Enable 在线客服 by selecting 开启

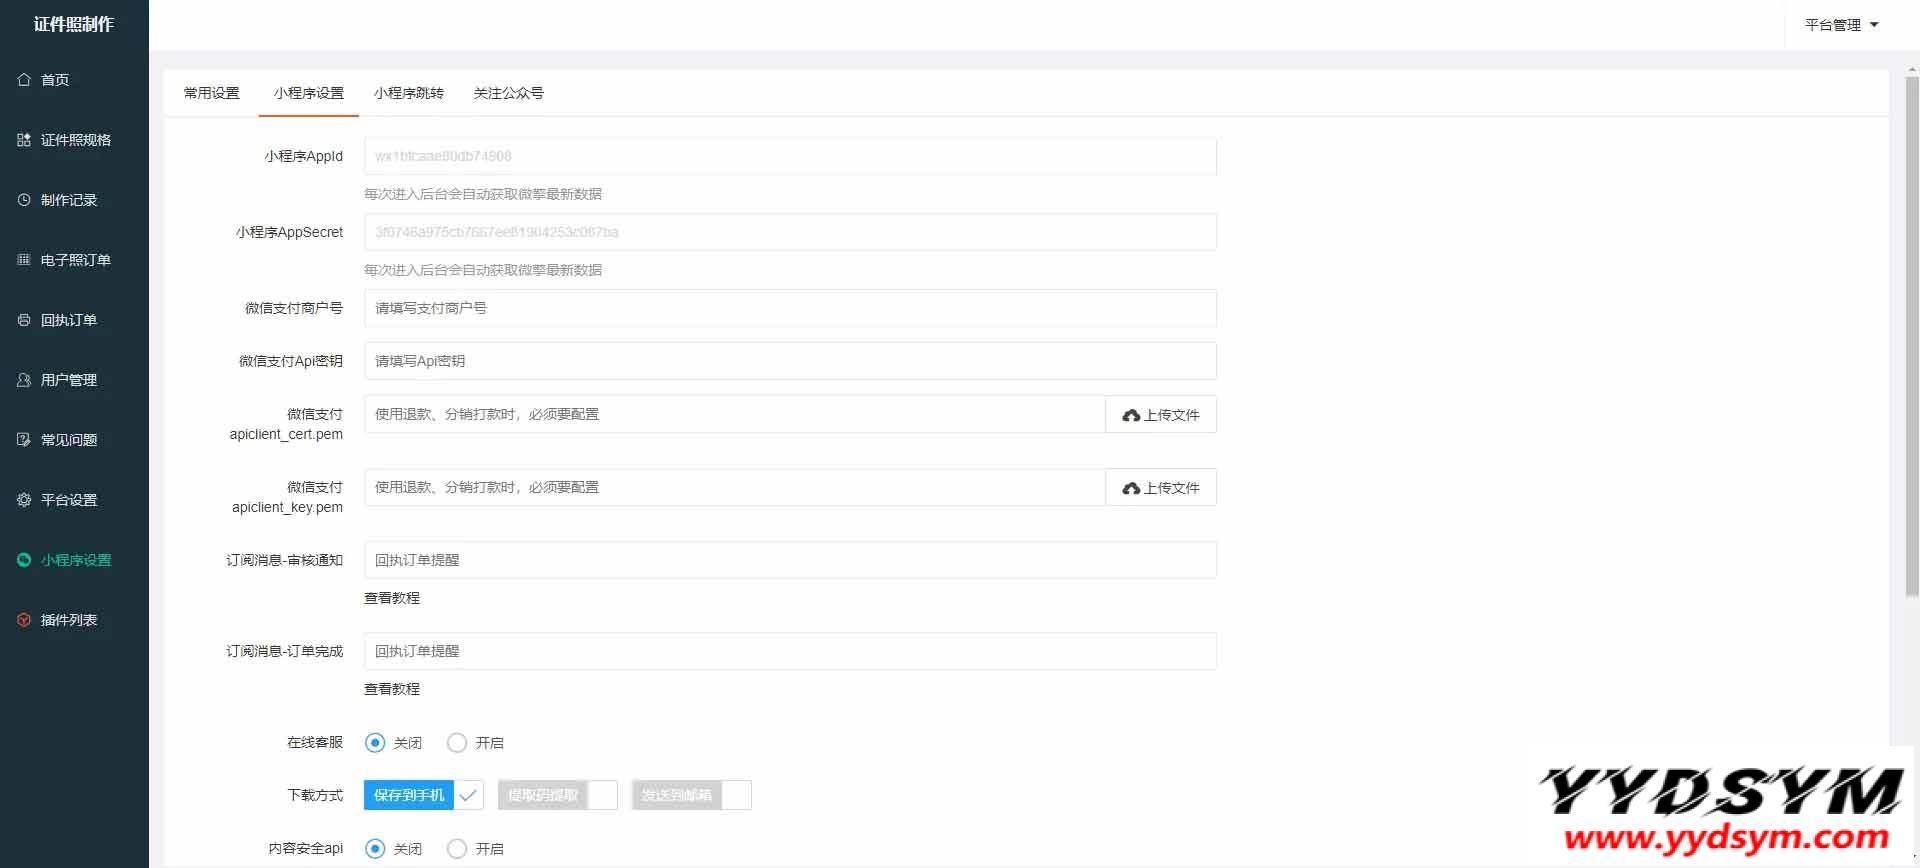point(457,743)
